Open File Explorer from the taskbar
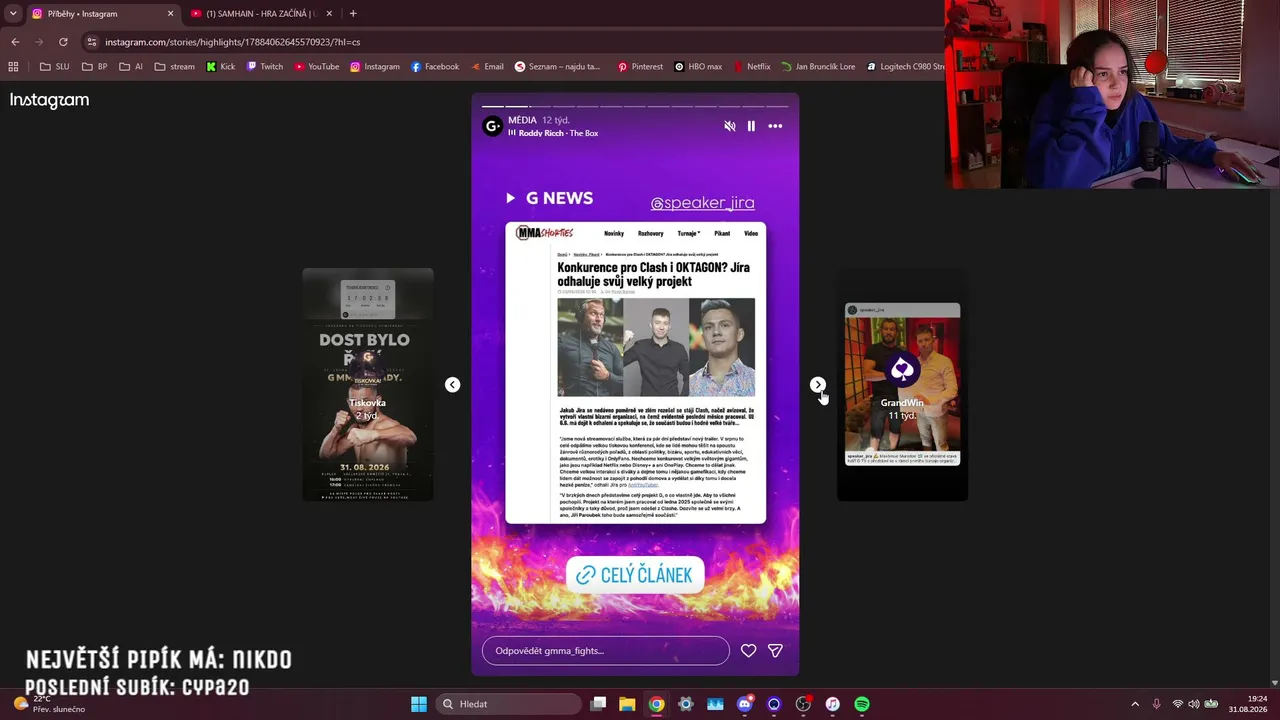 click(x=627, y=704)
